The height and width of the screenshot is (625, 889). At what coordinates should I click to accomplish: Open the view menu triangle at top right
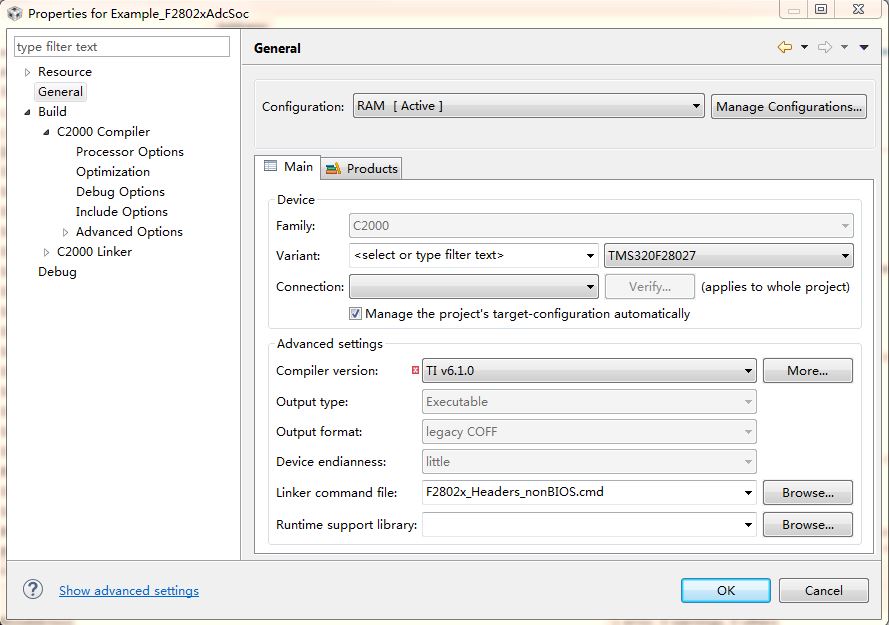coord(864,47)
